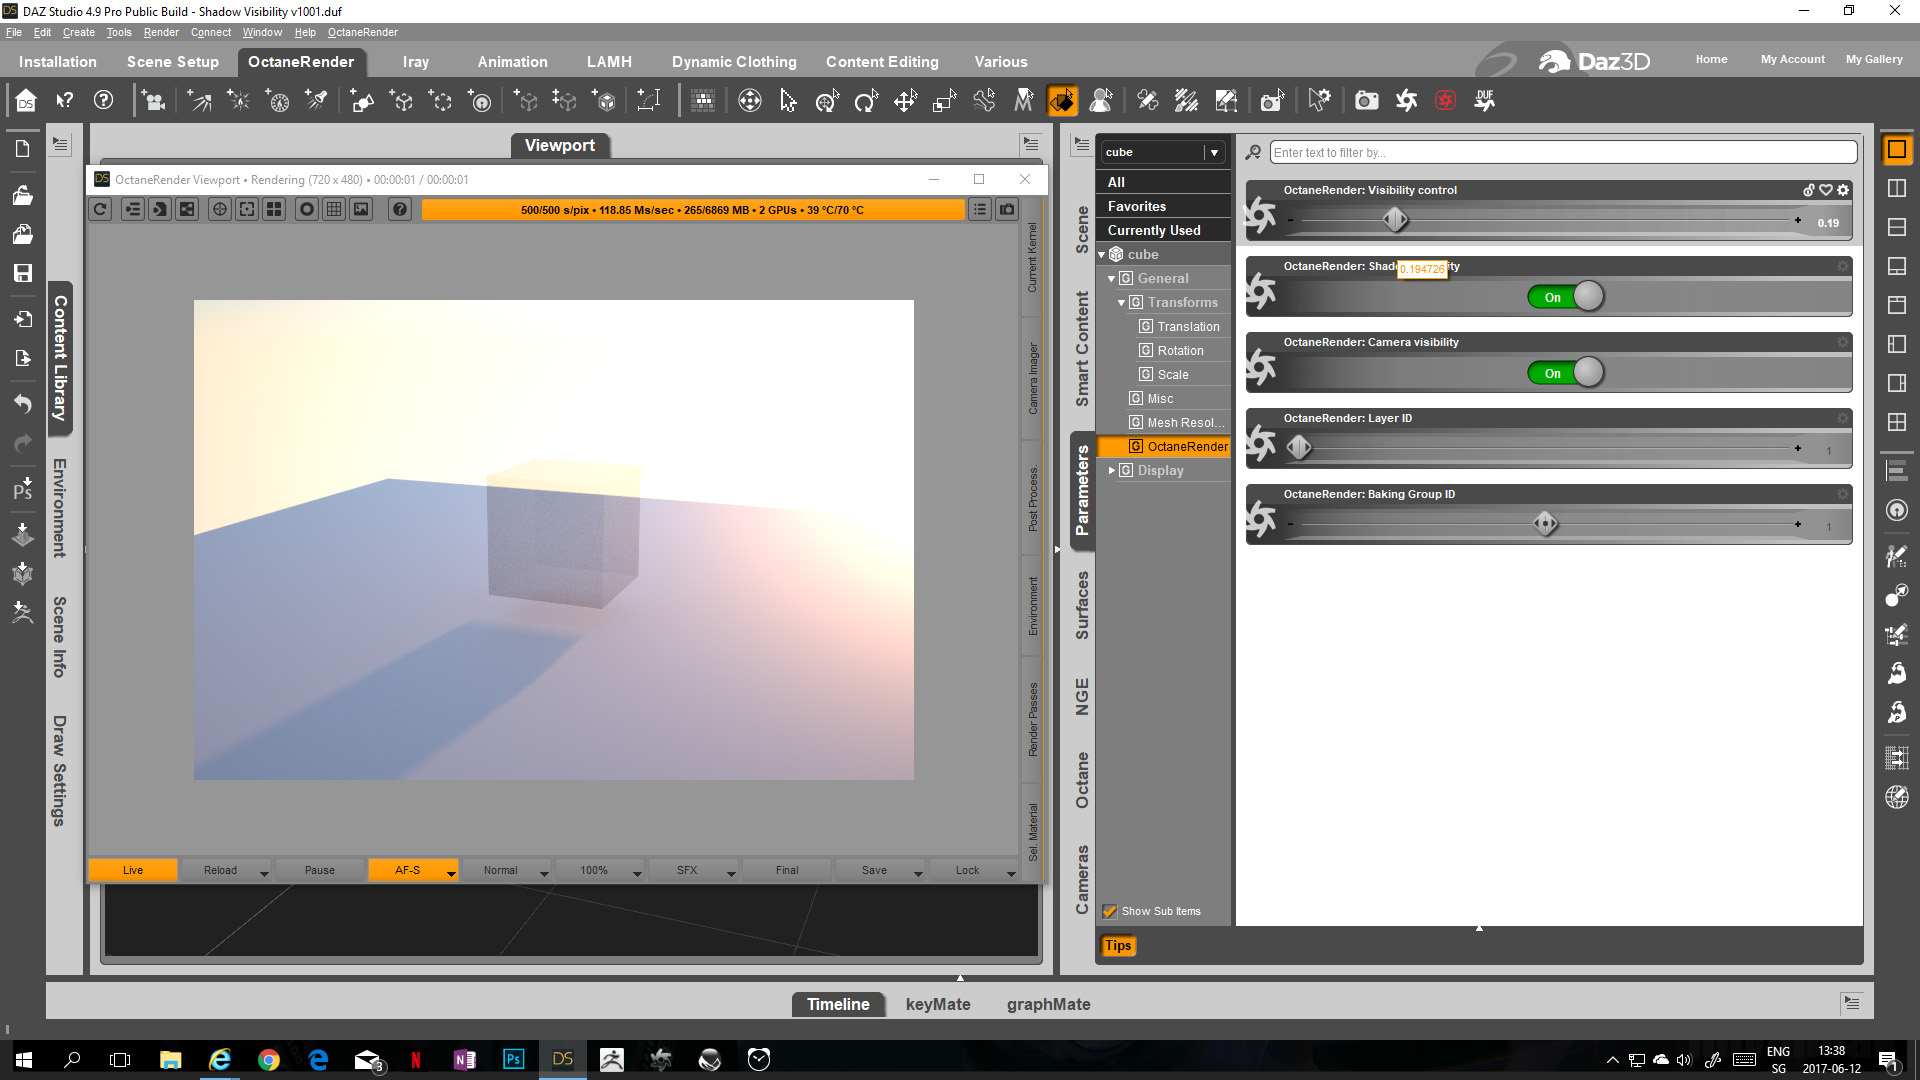1920x1080 pixels.
Task: Open the cube node selection dropdown
Action: pos(1214,152)
